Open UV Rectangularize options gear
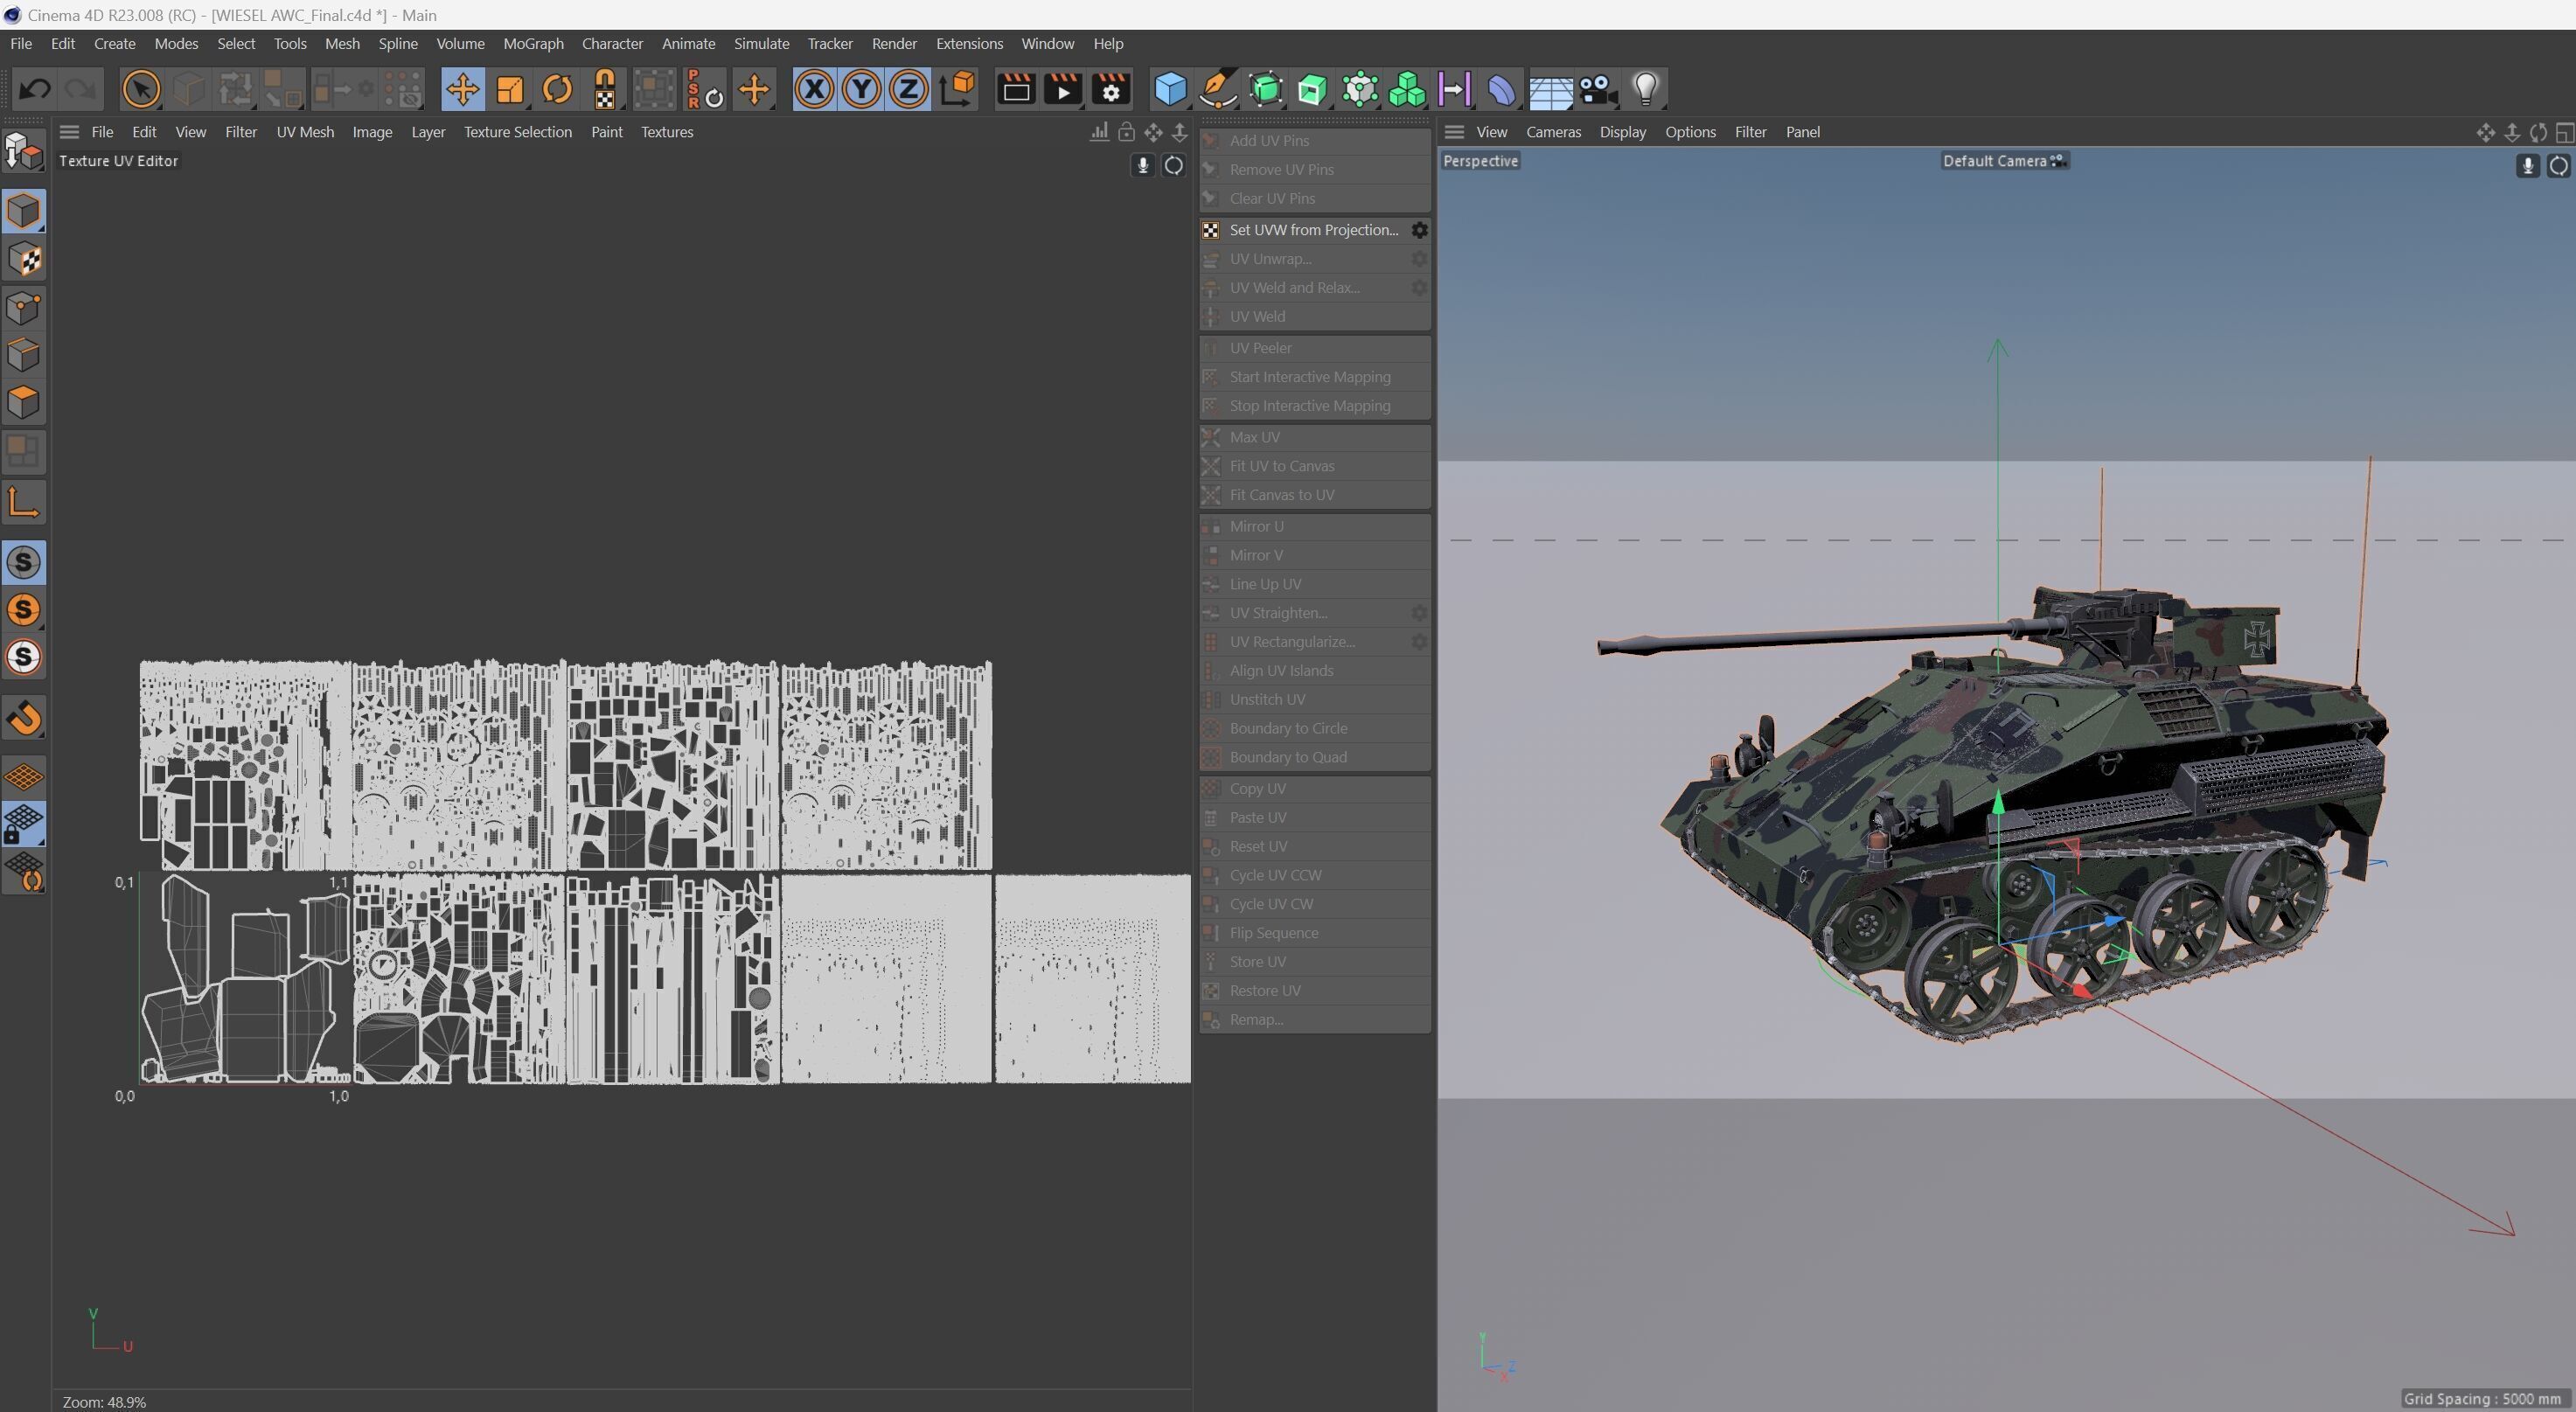The width and height of the screenshot is (2576, 1412). coord(1419,642)
